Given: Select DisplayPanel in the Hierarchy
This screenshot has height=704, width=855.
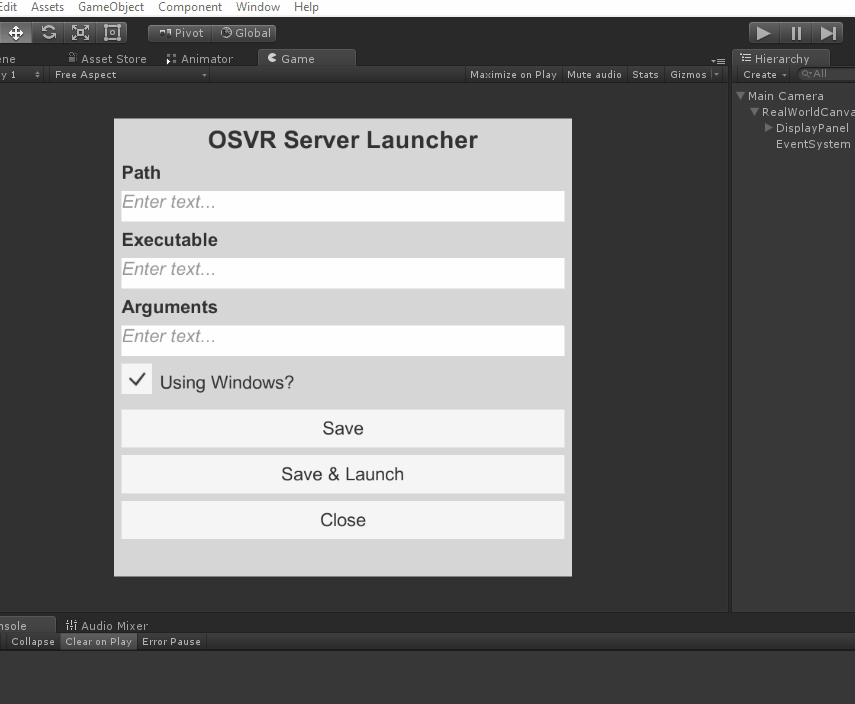Looking at the screenshot, I should (812, 128).
